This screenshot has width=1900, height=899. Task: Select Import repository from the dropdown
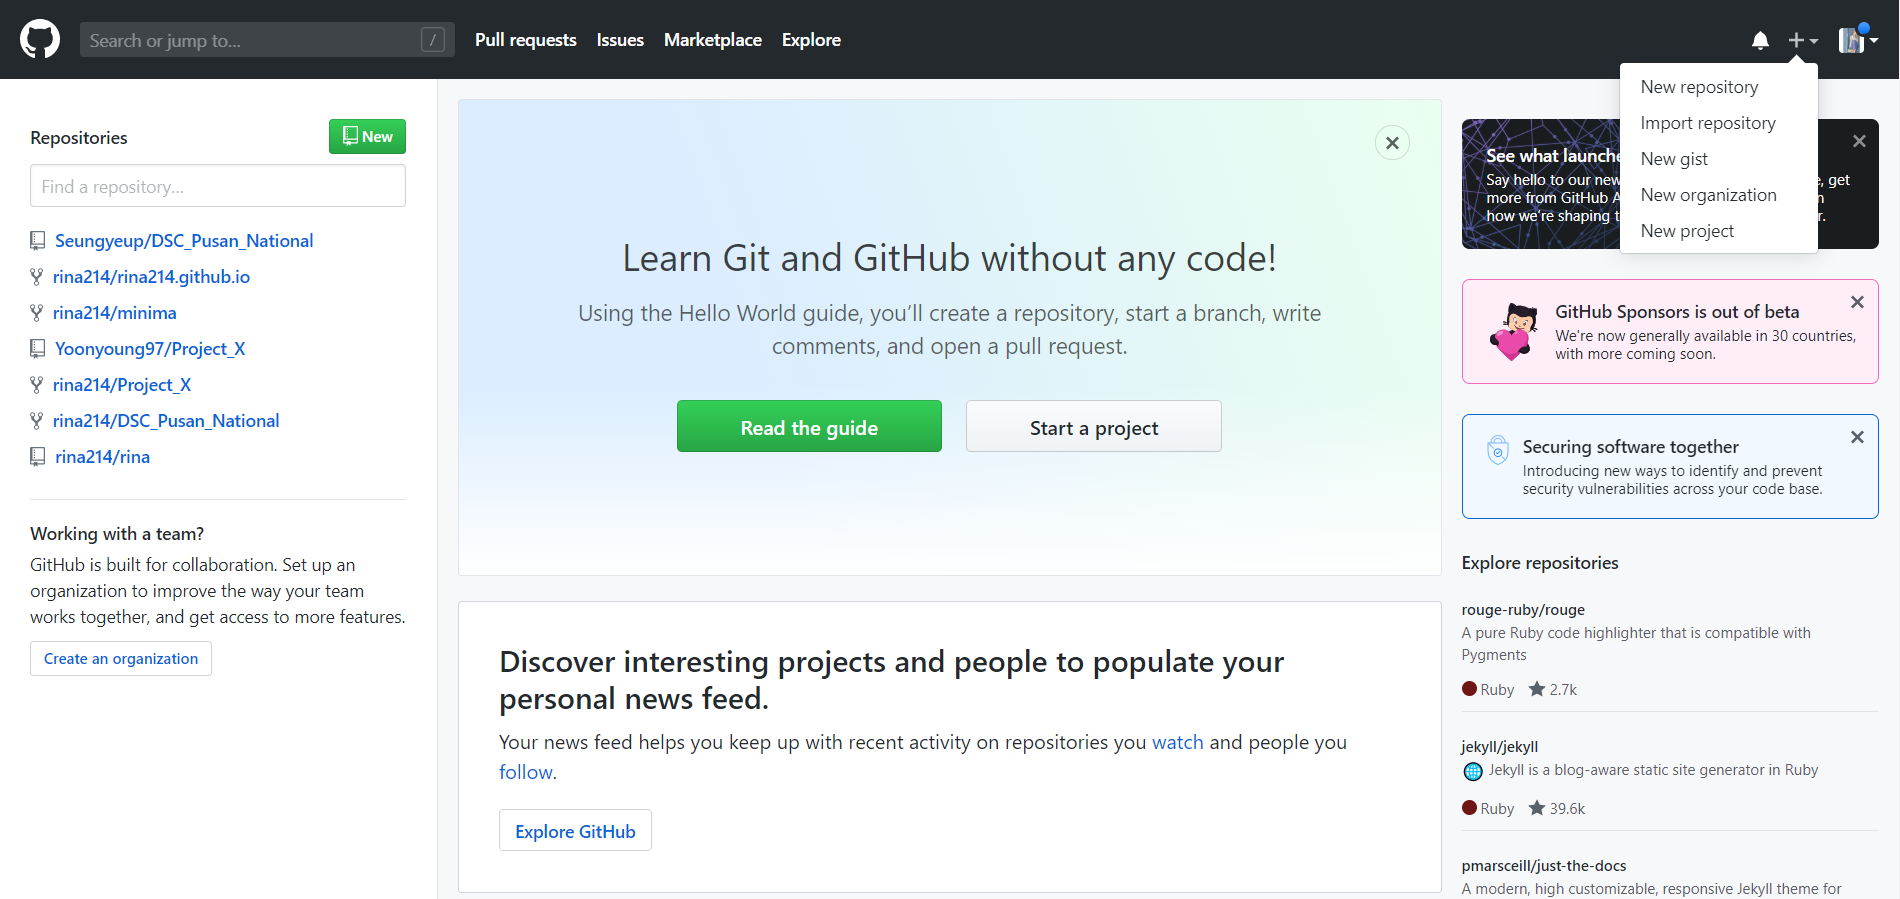pyautogui.click(x=1719, y=123)
